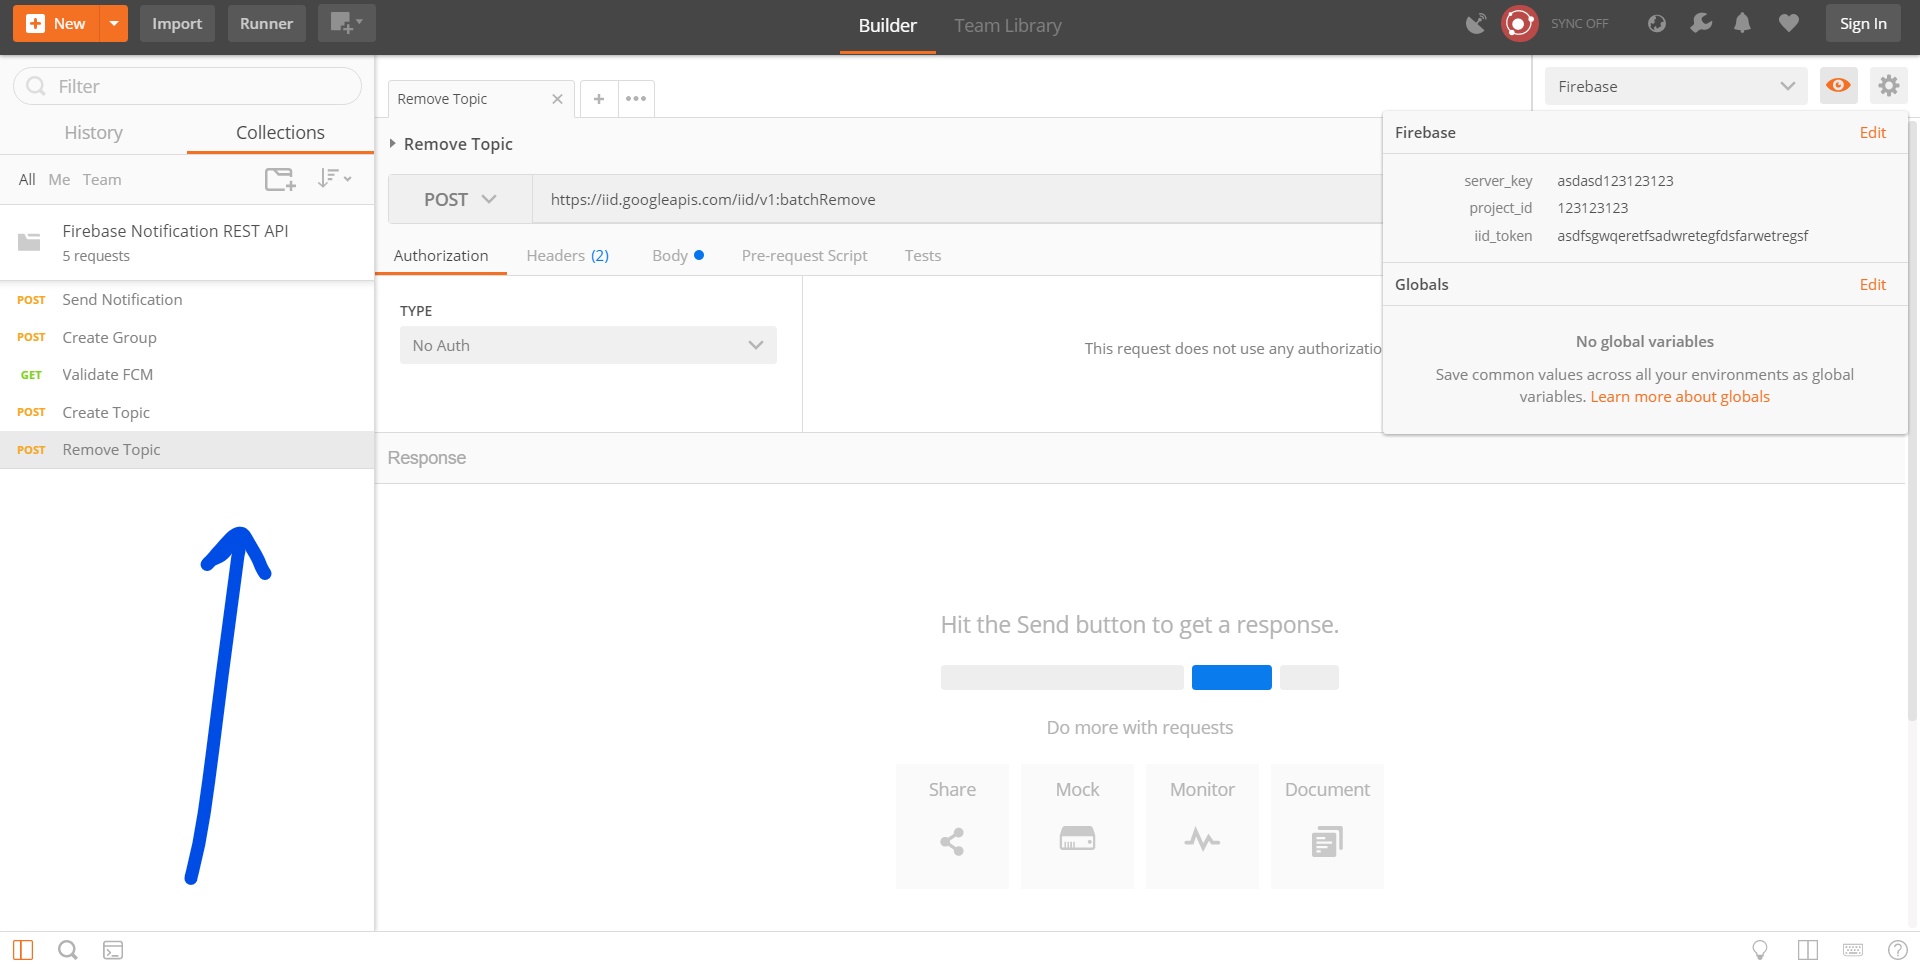Open the Body tab
Viewport: 1920px width, 964px height.
(677, 255)
